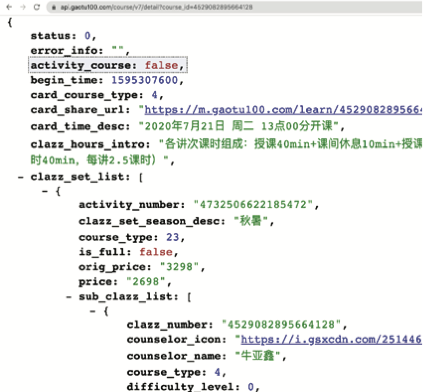Viewport: 423px width, 392px height.
Task: Open the card_share_url m.gaotu100.com link
Action: [x=283, y=110]
